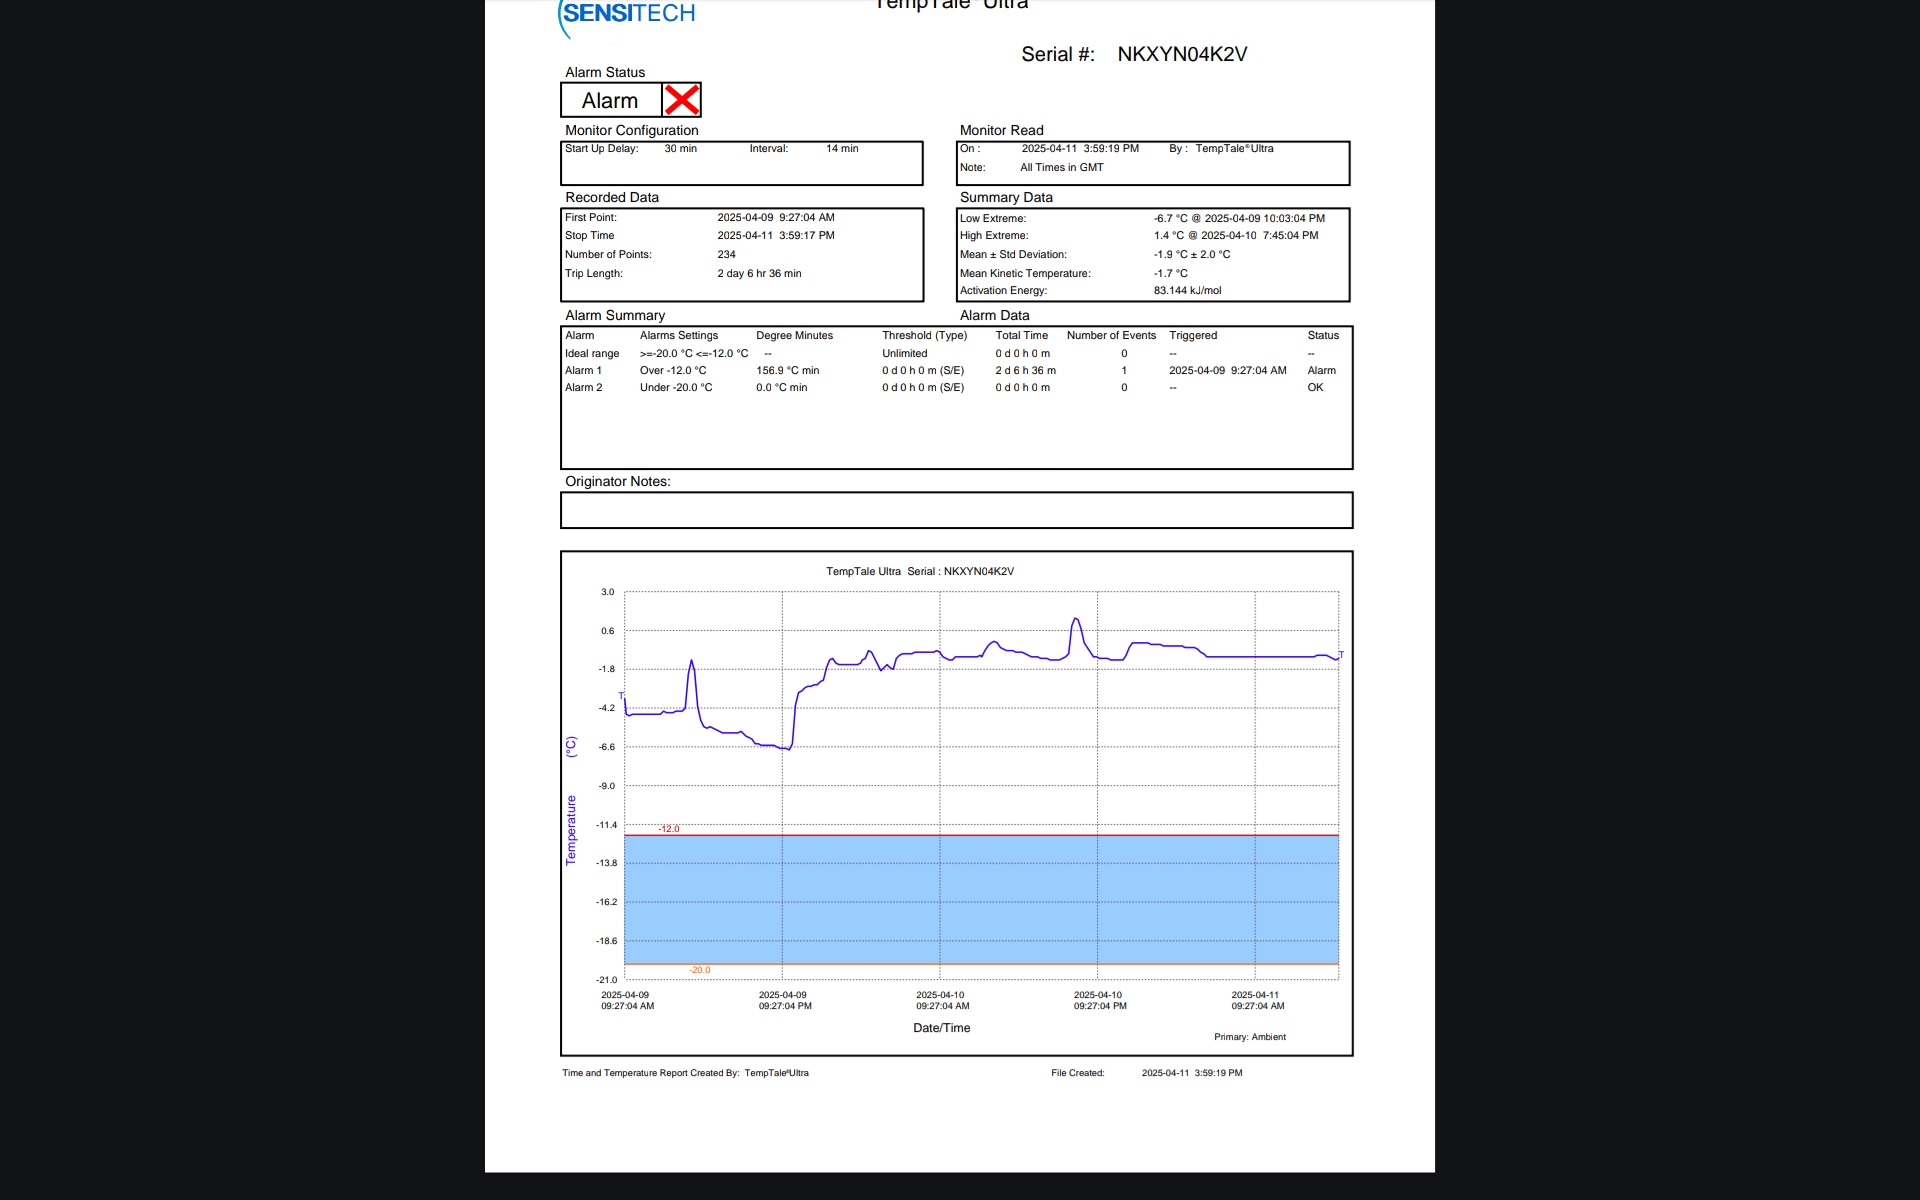Click First Point time 2025-04-09 9:27:04 AM
1920x1200 pixels.
(776, 217)
